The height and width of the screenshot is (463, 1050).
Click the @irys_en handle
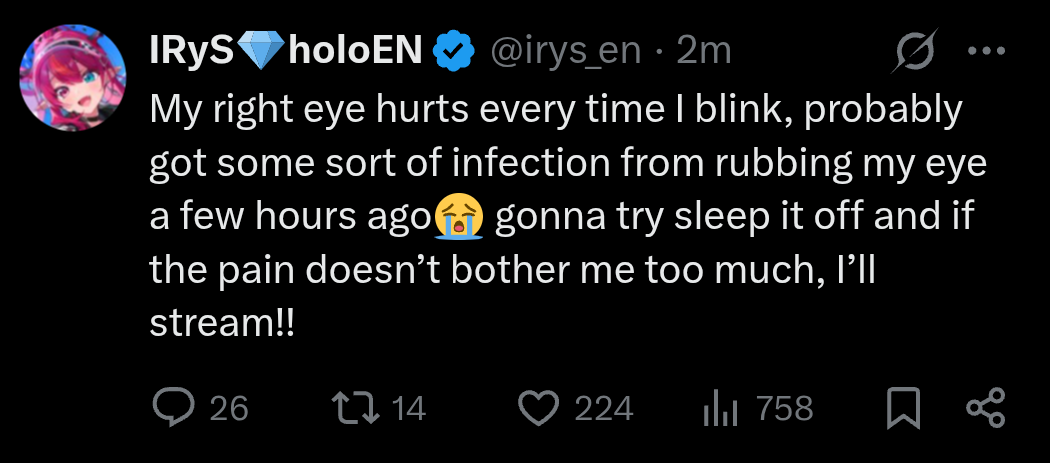click(x=563, y=50)
